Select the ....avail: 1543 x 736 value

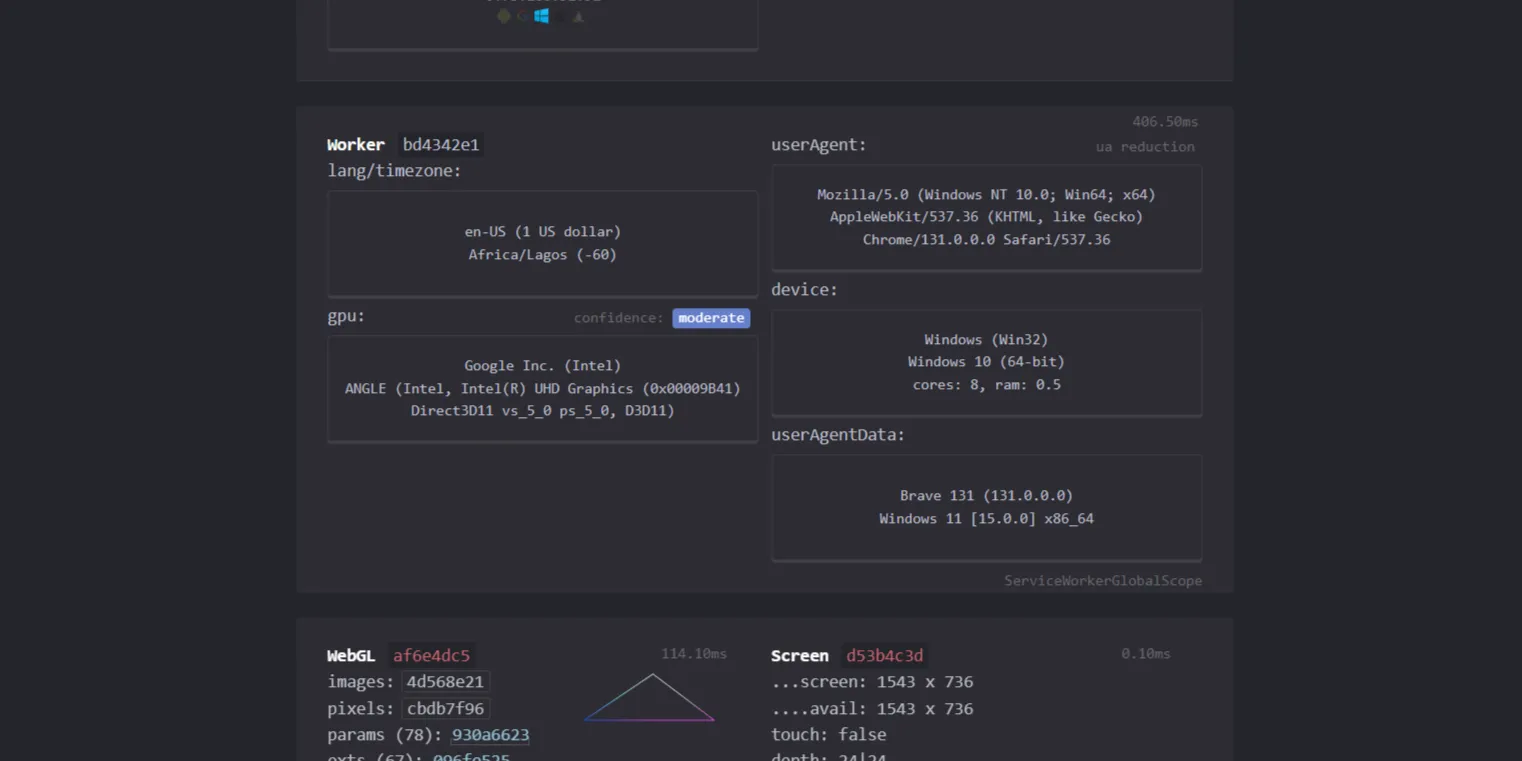[x=872, y=709]
